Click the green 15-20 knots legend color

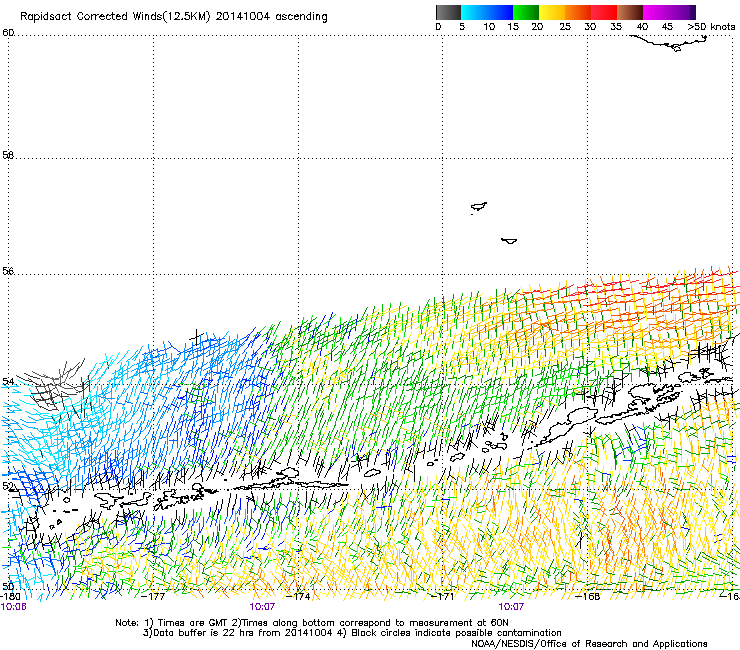[x=526, y=12]
